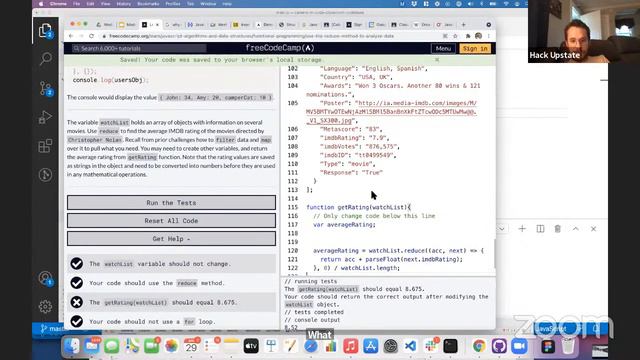
Task: Open GitHub Desktop from the Dock
Action: click(499, 346)
